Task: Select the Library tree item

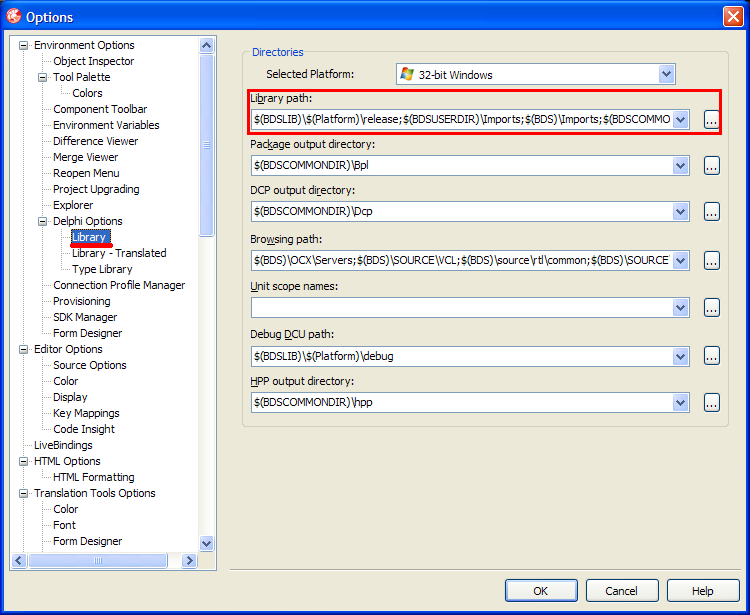Action: (x=90, y=237)
